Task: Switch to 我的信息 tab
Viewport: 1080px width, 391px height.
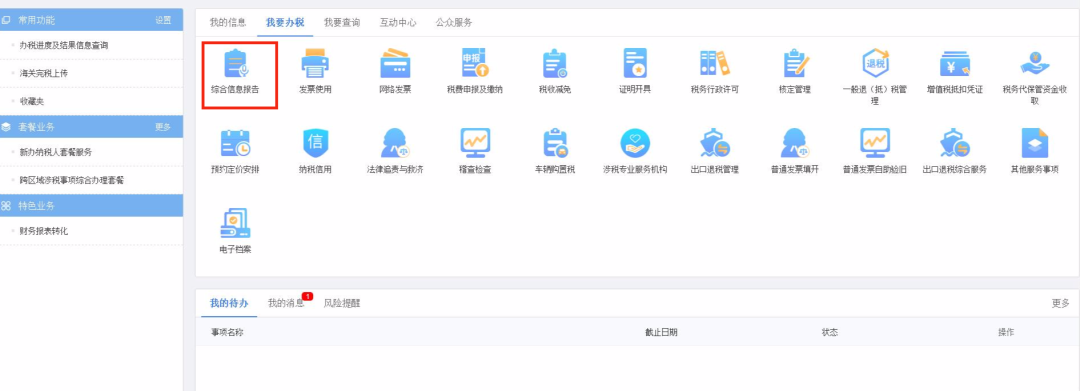Action: 228,22
